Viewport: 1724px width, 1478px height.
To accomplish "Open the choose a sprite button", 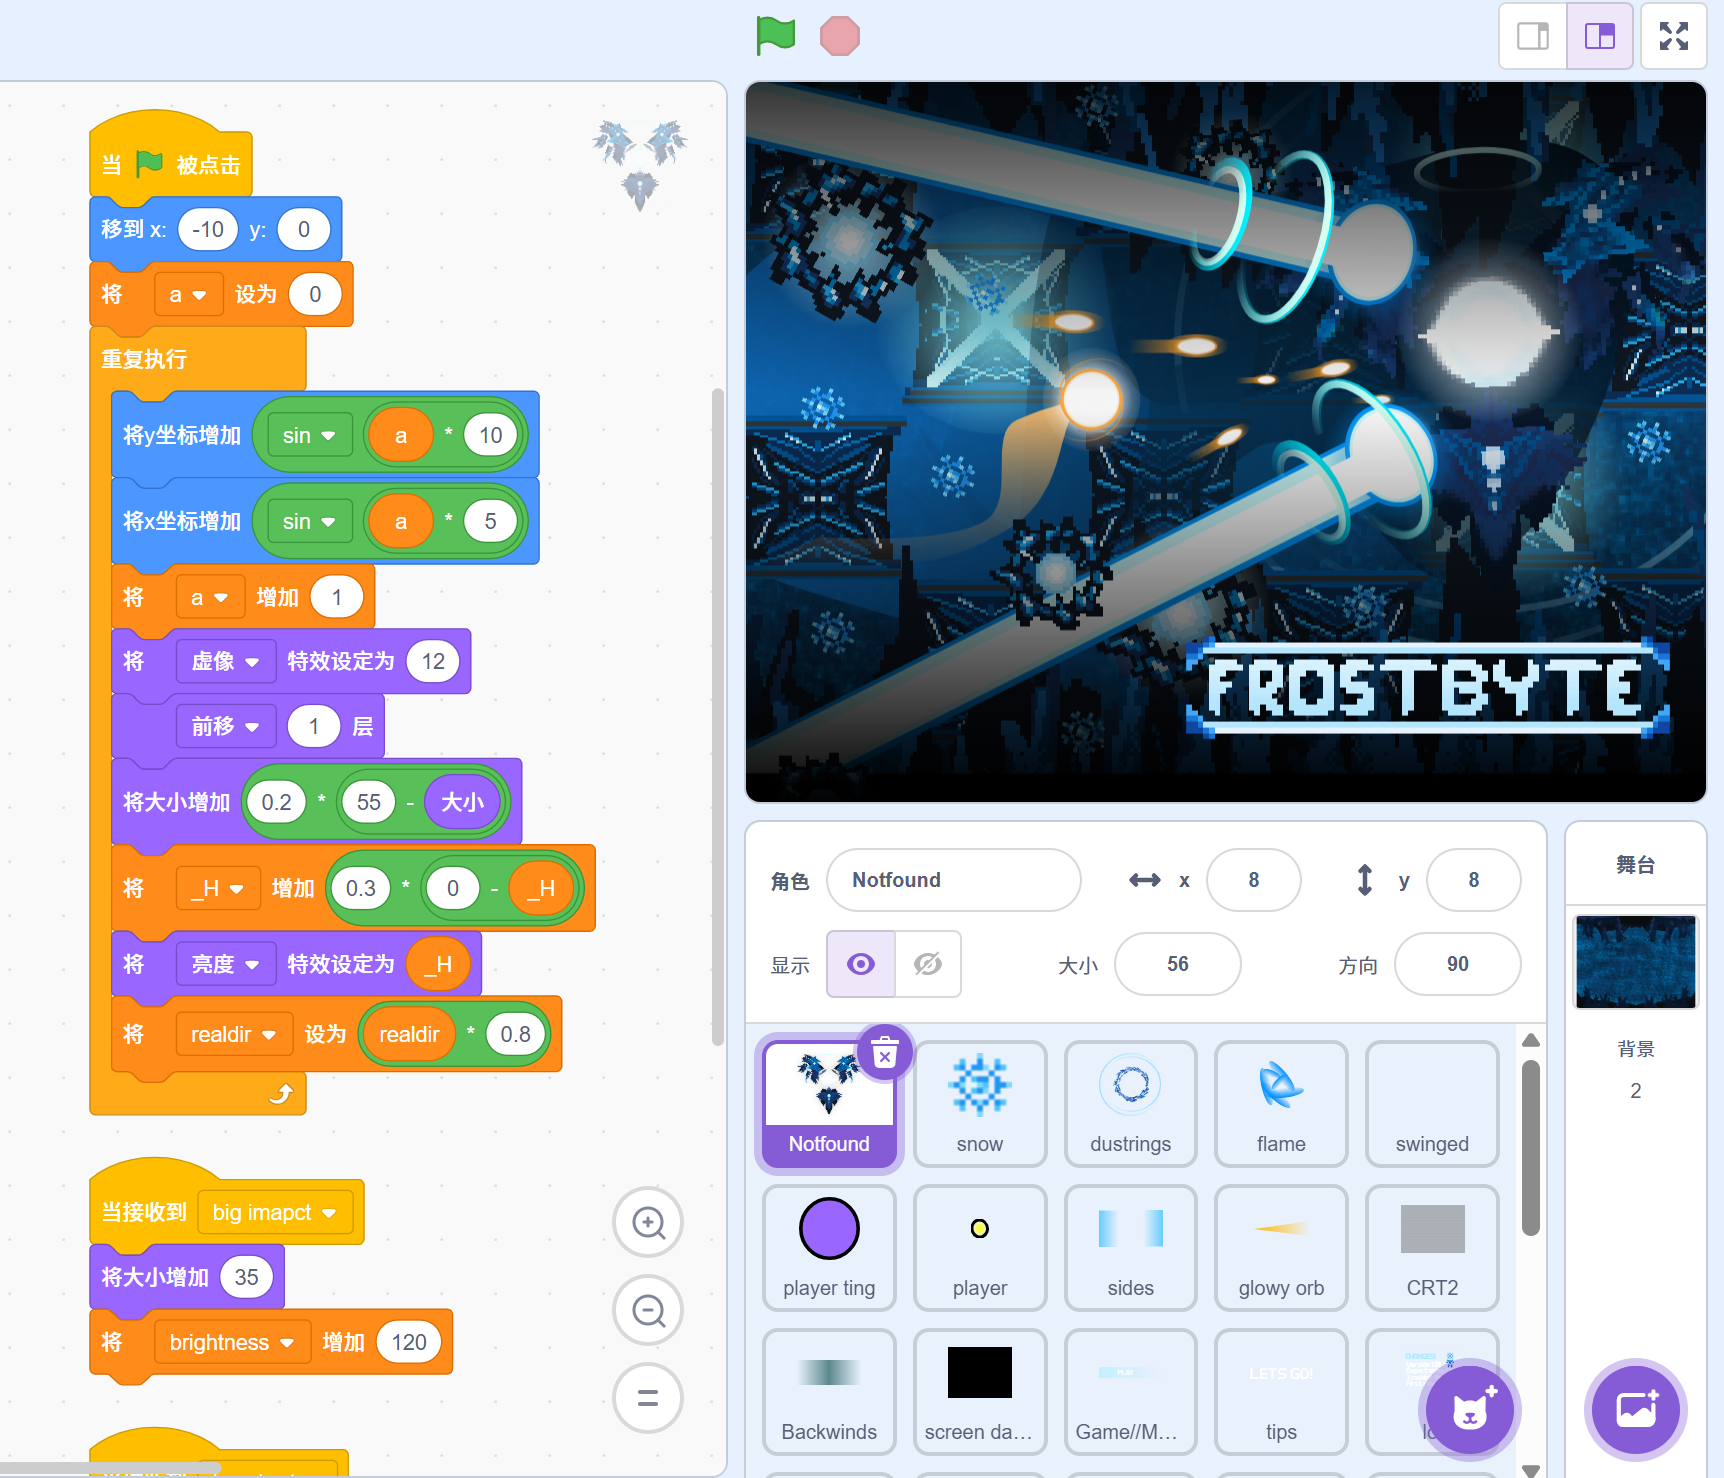I will click(x=1469, y=1410).
